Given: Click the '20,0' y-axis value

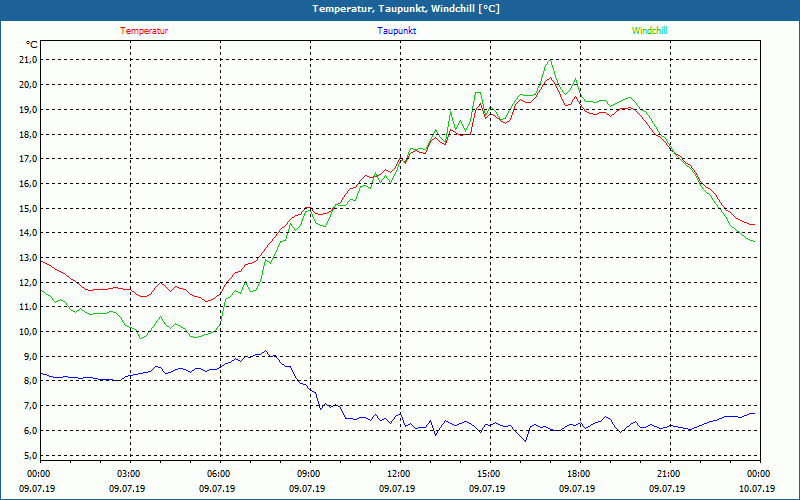Looking at the screenshot, I should [x=29, y=85].
